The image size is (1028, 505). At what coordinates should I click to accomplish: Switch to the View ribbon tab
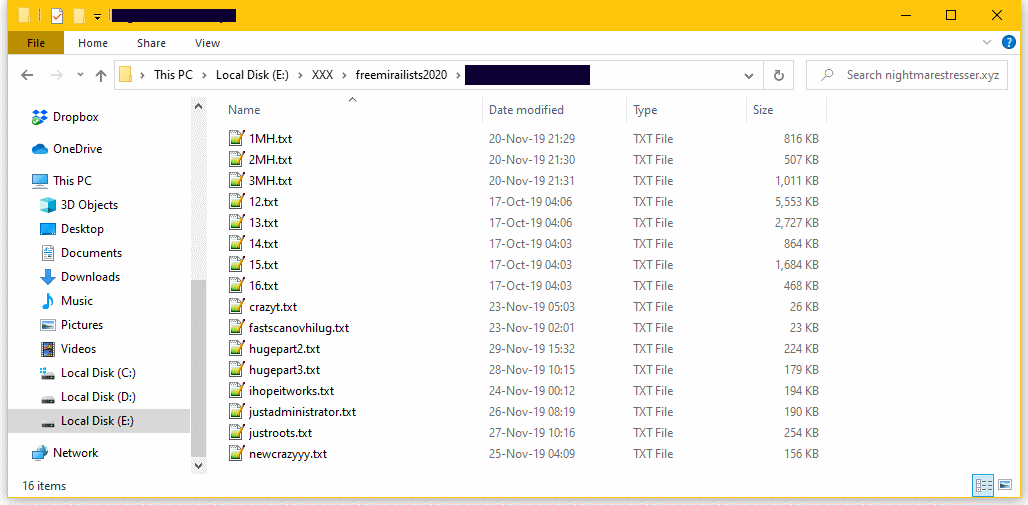[x=207, y=43]
